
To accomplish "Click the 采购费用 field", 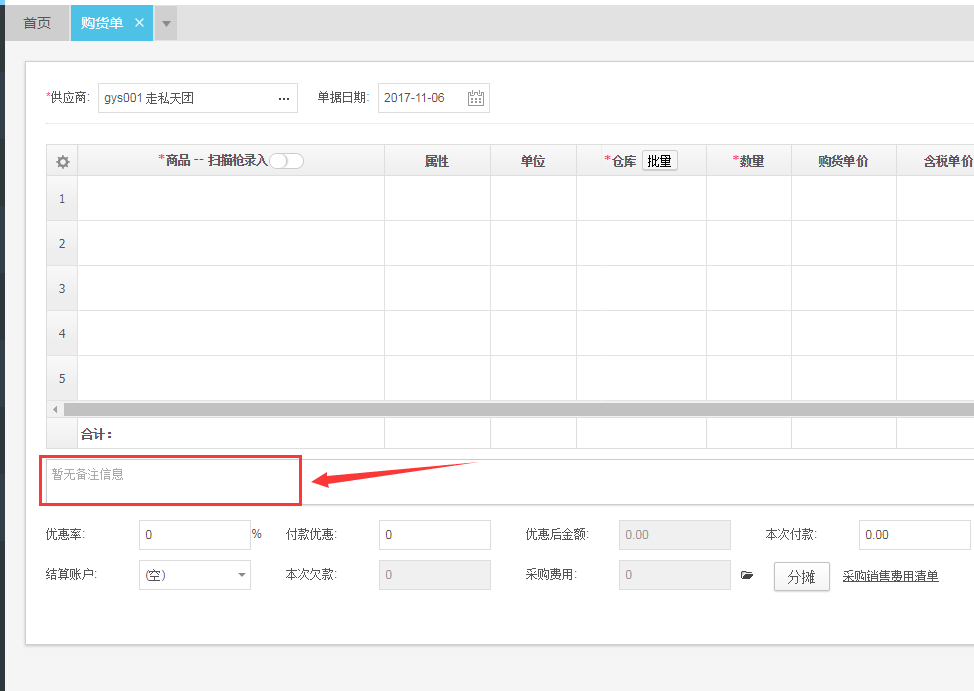I will [x=675, y=575].
